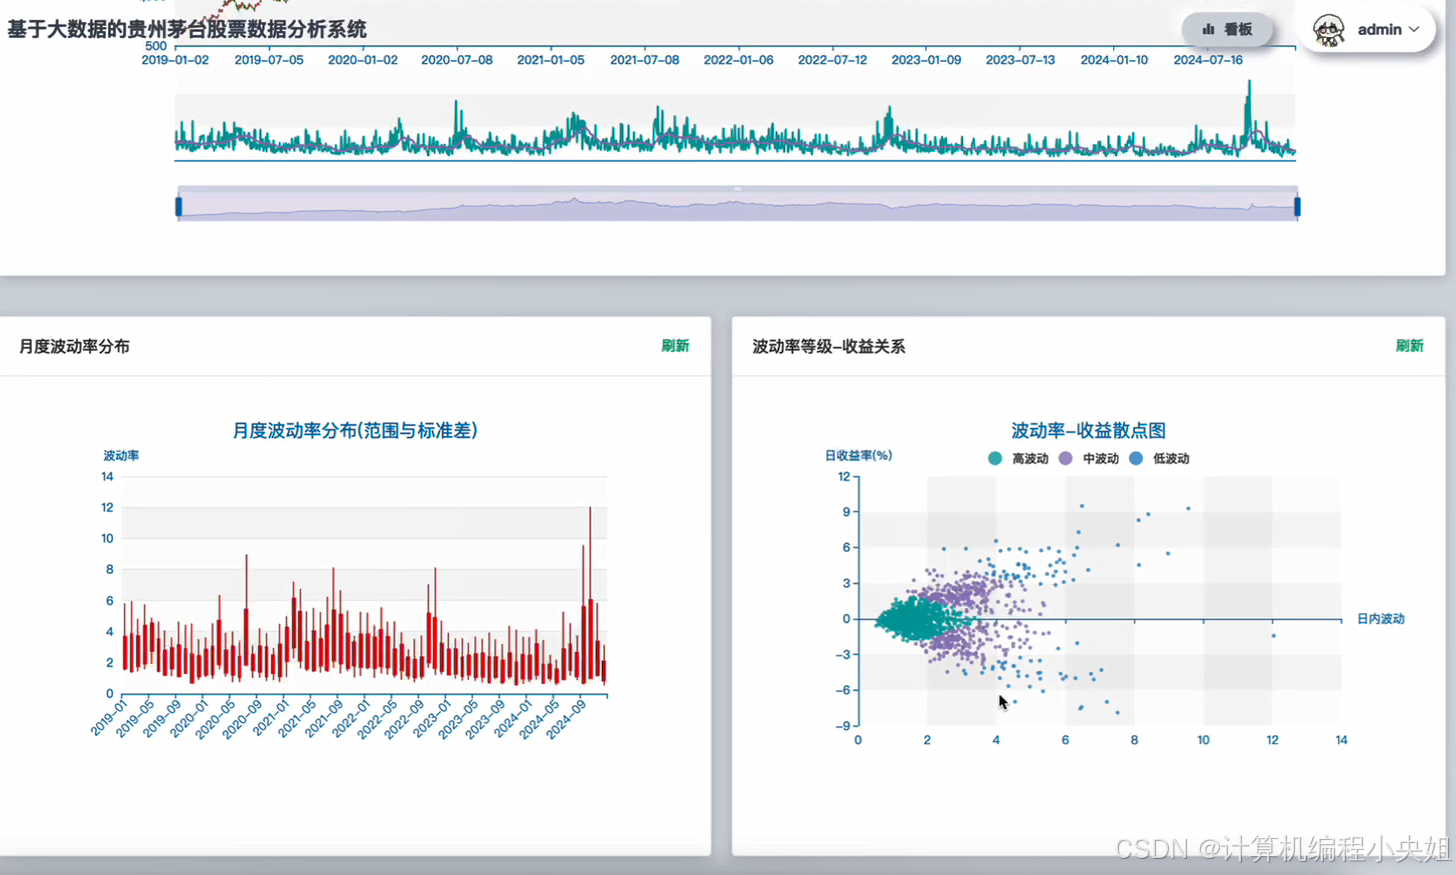This screenshot has width=1456, height=875.
Task: Click the 基于大数据的贵州茅台股票数据分析系统 title
Action: pyautogui.click(x=187, y=30)
